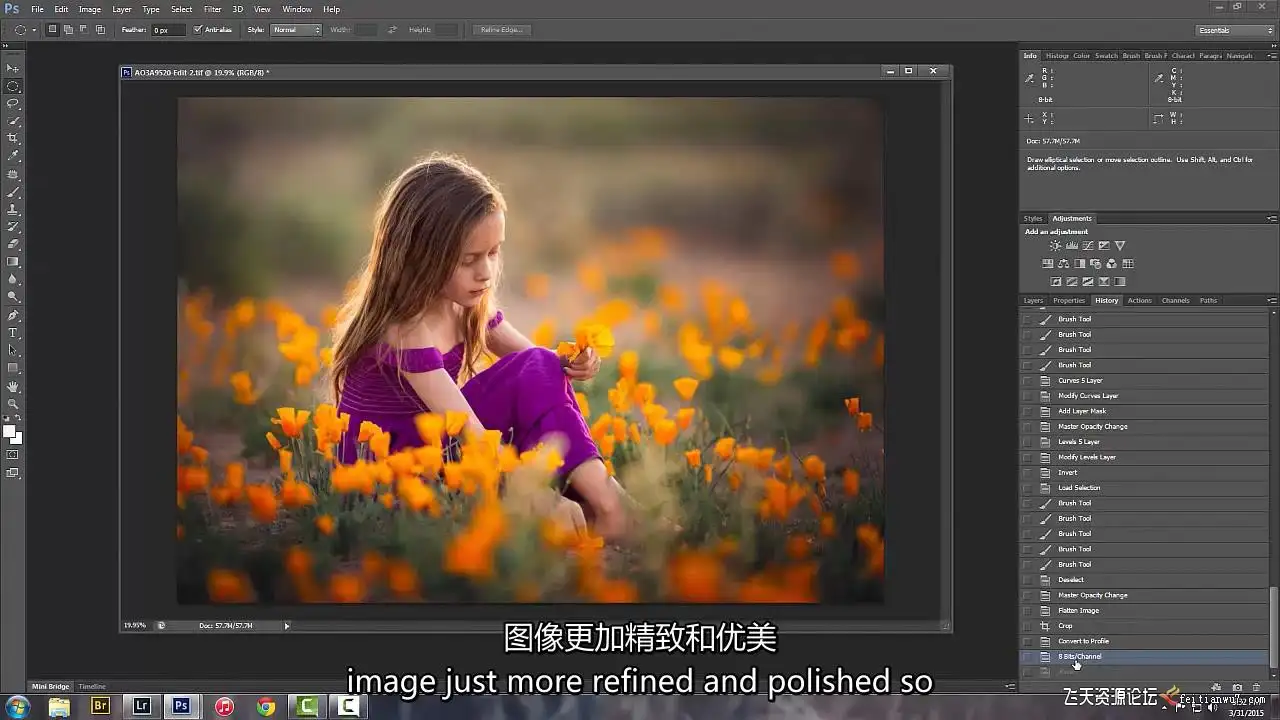Open the Essentials workspace dropdown
The width and height of the screenshot is (1280, 720).
pyautogui.click(x=1234, y=30)
